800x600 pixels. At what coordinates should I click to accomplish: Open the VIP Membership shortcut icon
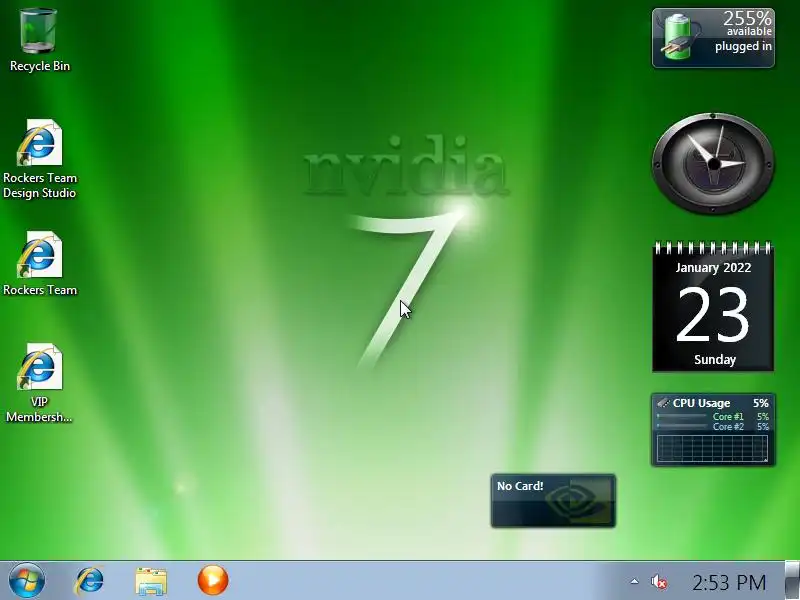[x=39, y=383]
